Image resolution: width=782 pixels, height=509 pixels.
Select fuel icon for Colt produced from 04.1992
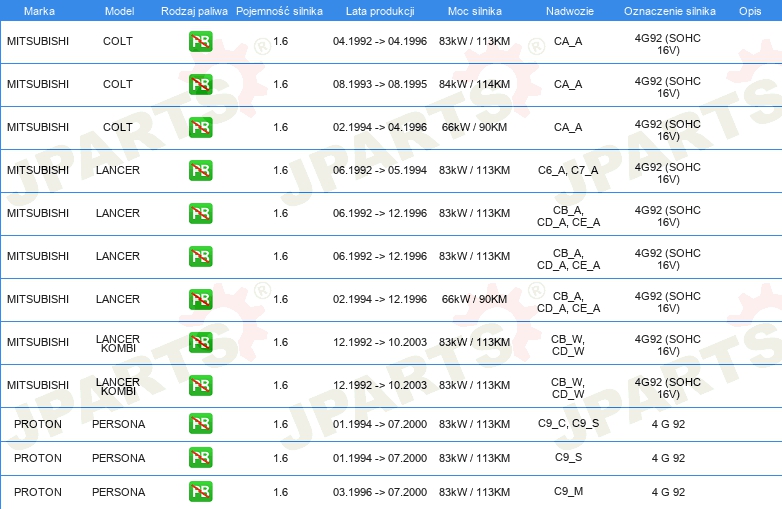(200, 42)
